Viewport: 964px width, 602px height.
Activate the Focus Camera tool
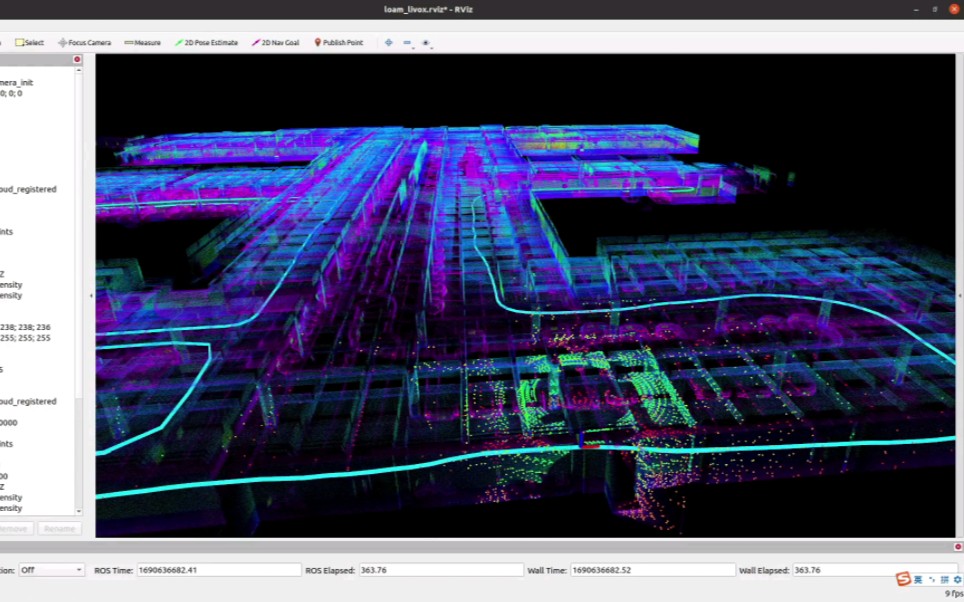tap(85, 43)
